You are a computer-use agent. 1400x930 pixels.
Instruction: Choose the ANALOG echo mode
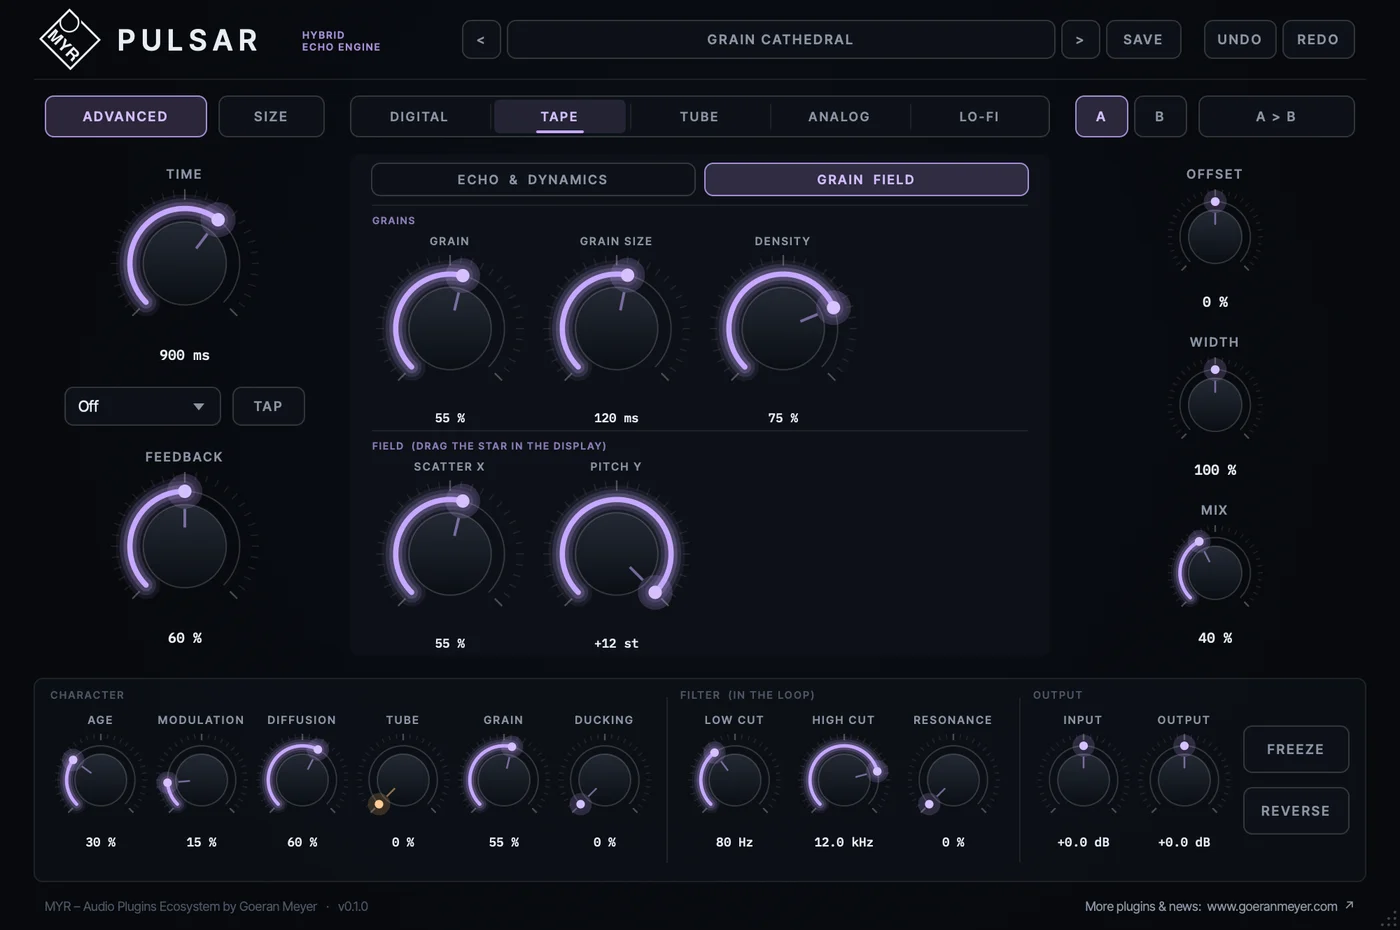[839, 116]
